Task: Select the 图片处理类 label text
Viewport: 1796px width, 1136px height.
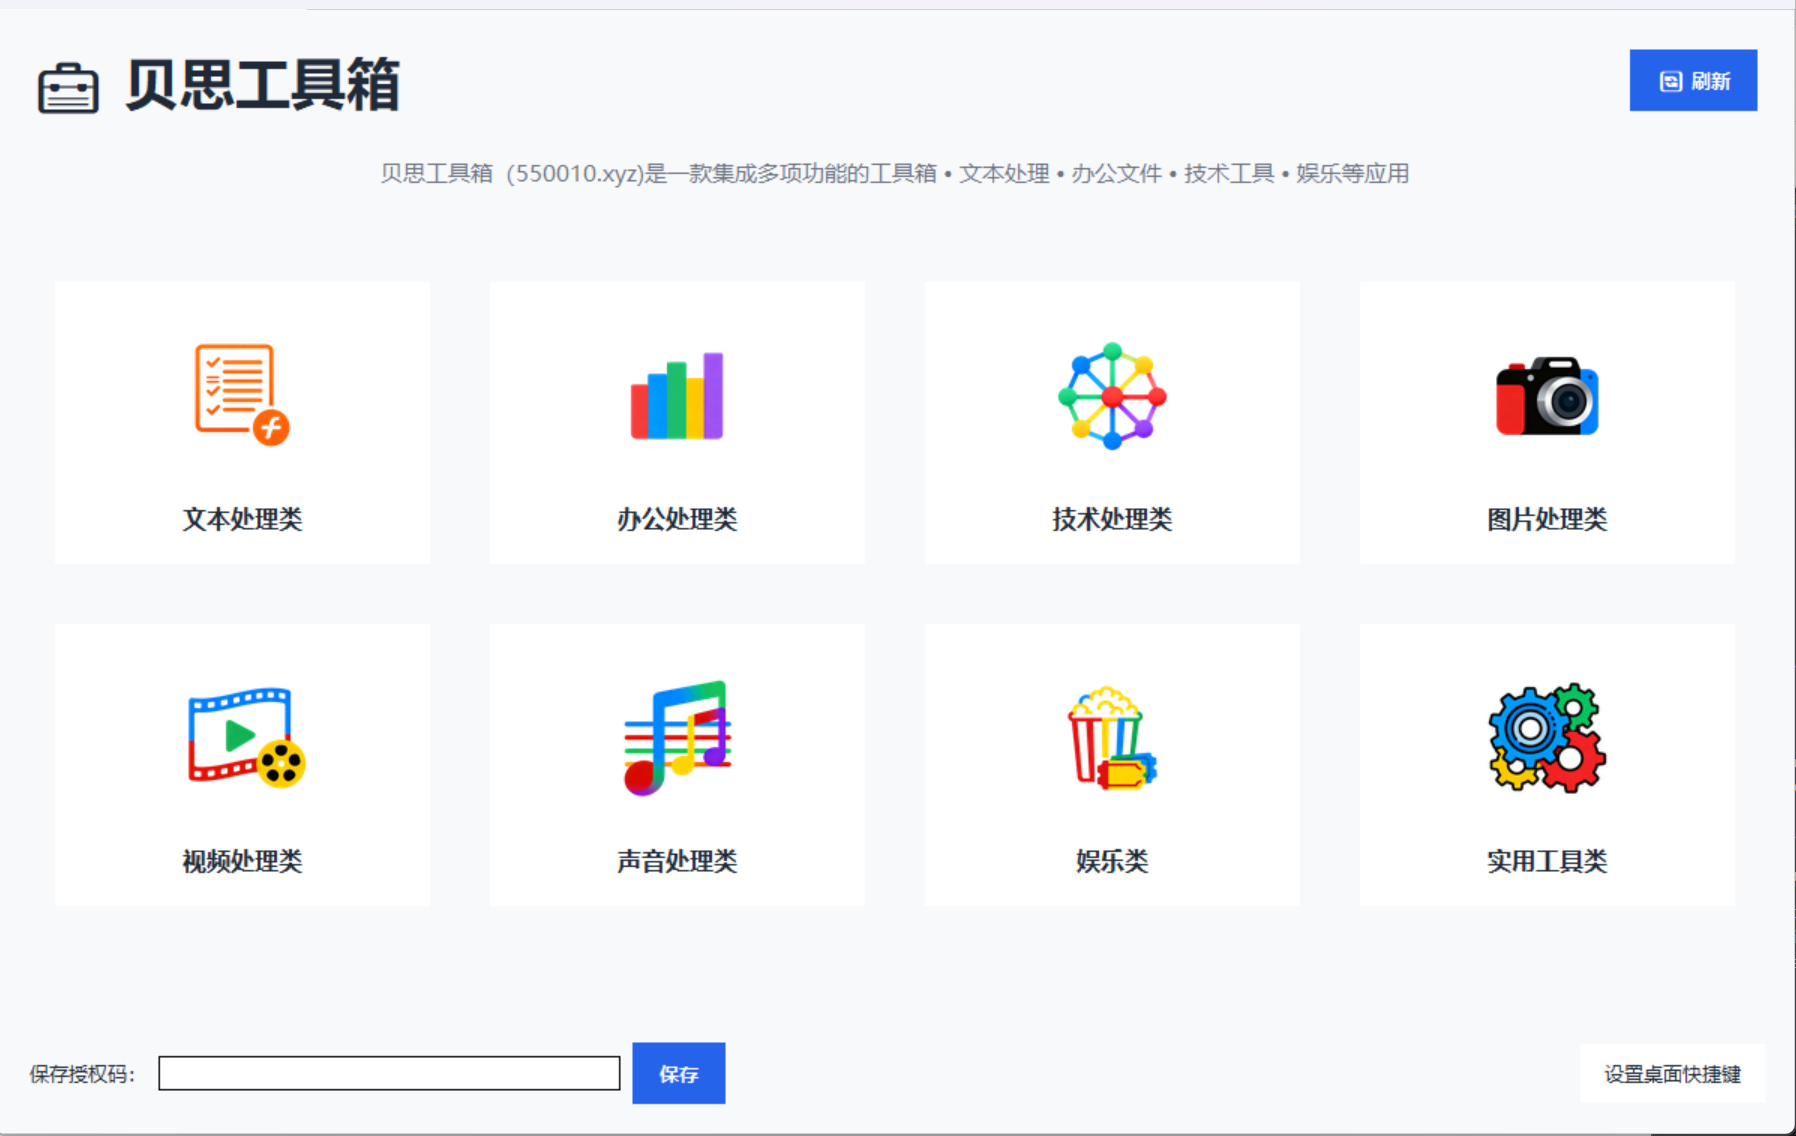Action: click(1546, 518)
